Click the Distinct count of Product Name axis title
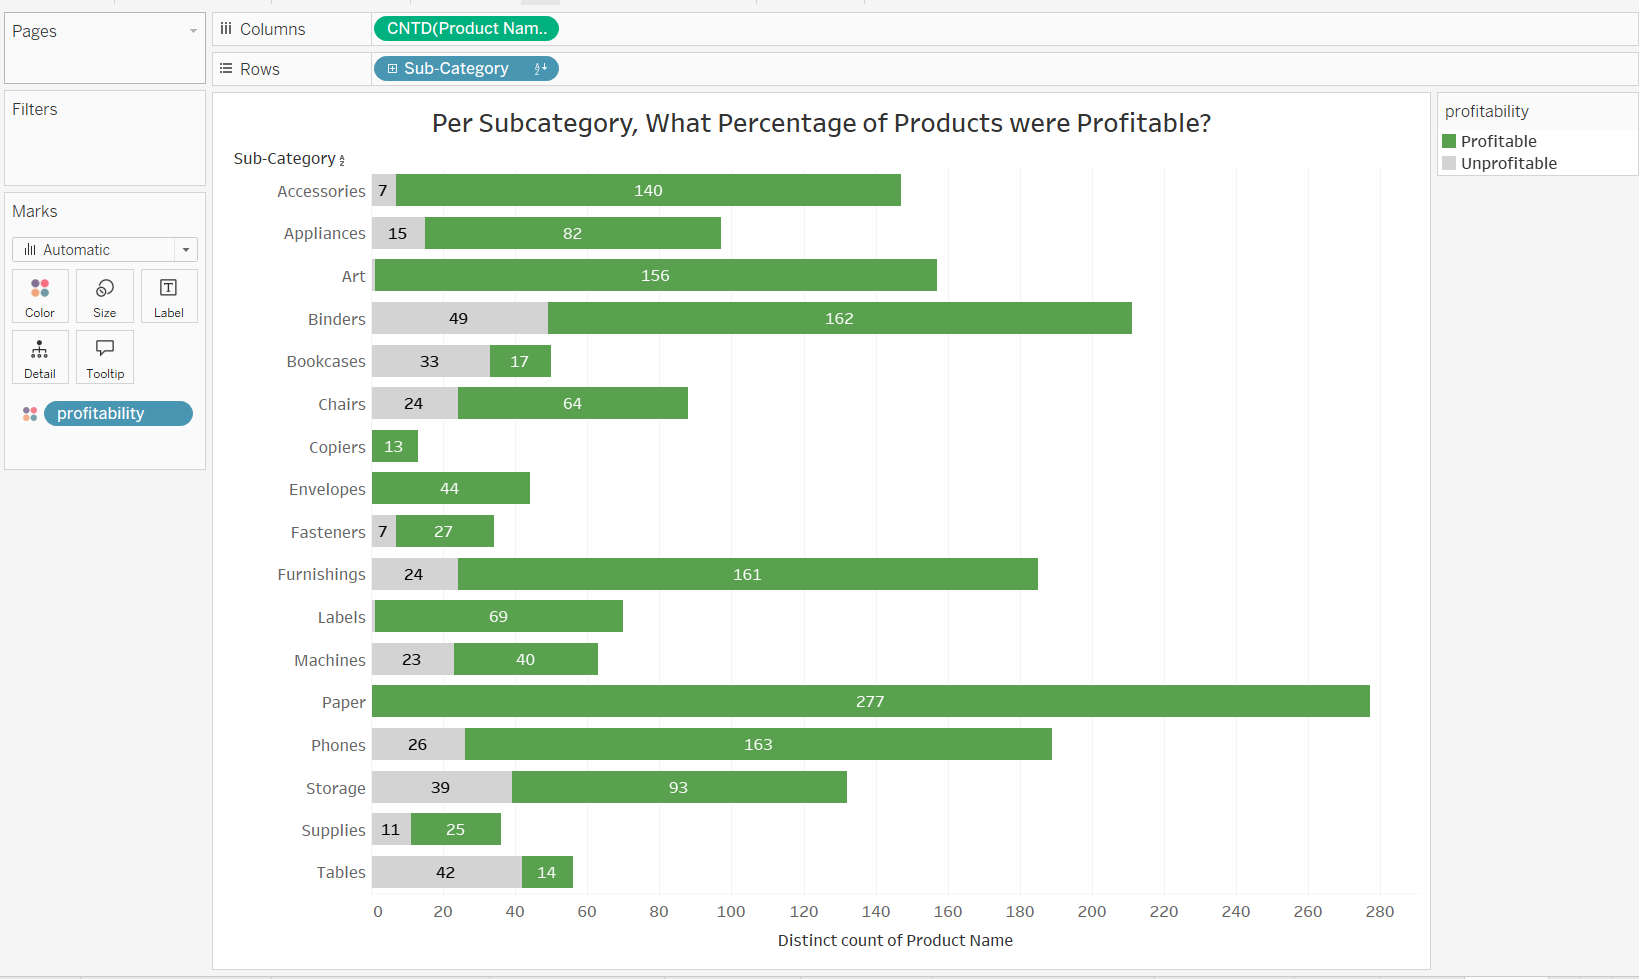This screenshot has width=1639, height=979. click(x=895, y=940)
